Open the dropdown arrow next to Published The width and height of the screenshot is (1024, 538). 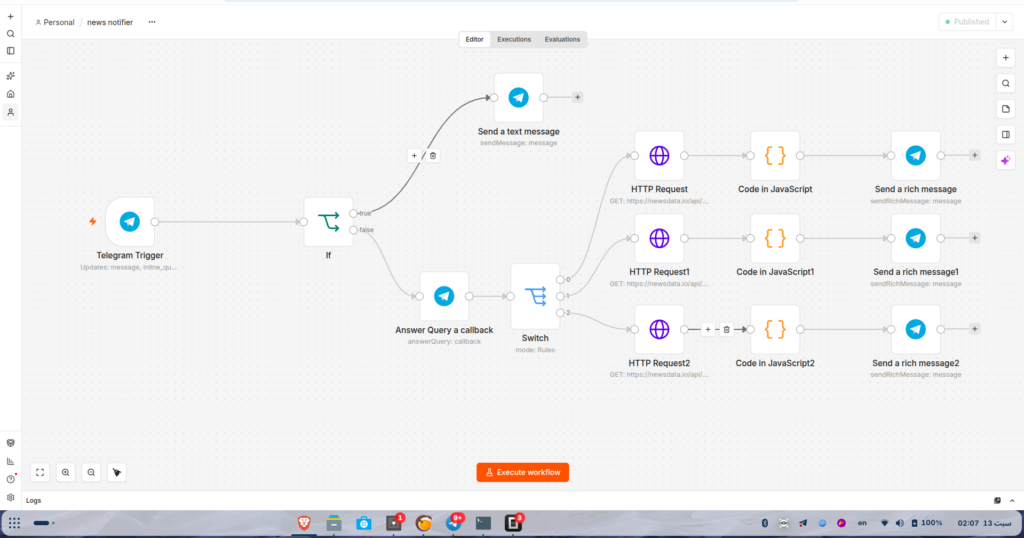pyautogui.click(x=1005, y=22)
